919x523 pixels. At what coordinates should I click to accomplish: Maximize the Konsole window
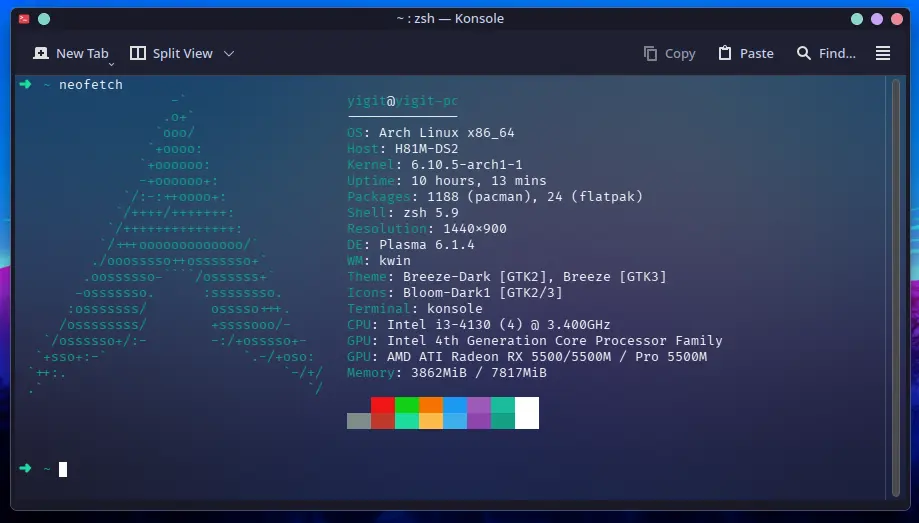(877, 19)
